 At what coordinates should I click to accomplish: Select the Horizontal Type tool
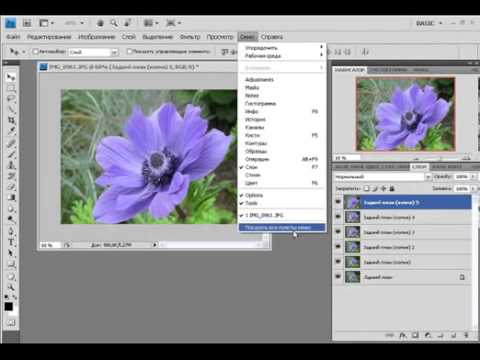click(11, 242)
